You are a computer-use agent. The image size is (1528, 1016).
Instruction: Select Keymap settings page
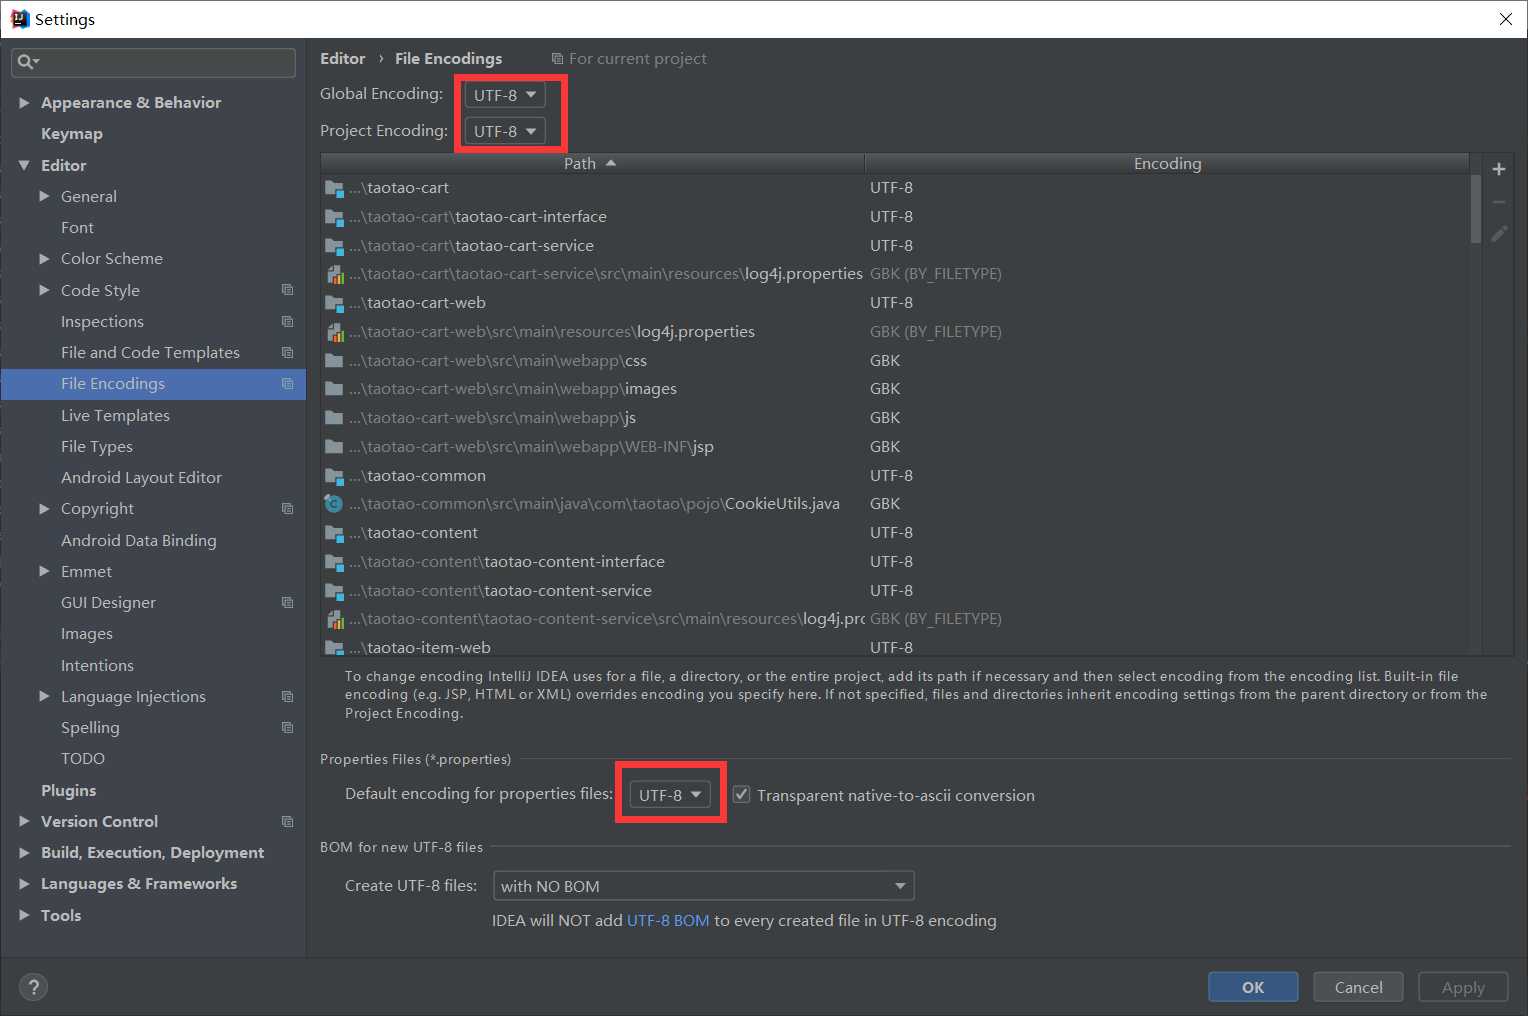click(72, 133)
